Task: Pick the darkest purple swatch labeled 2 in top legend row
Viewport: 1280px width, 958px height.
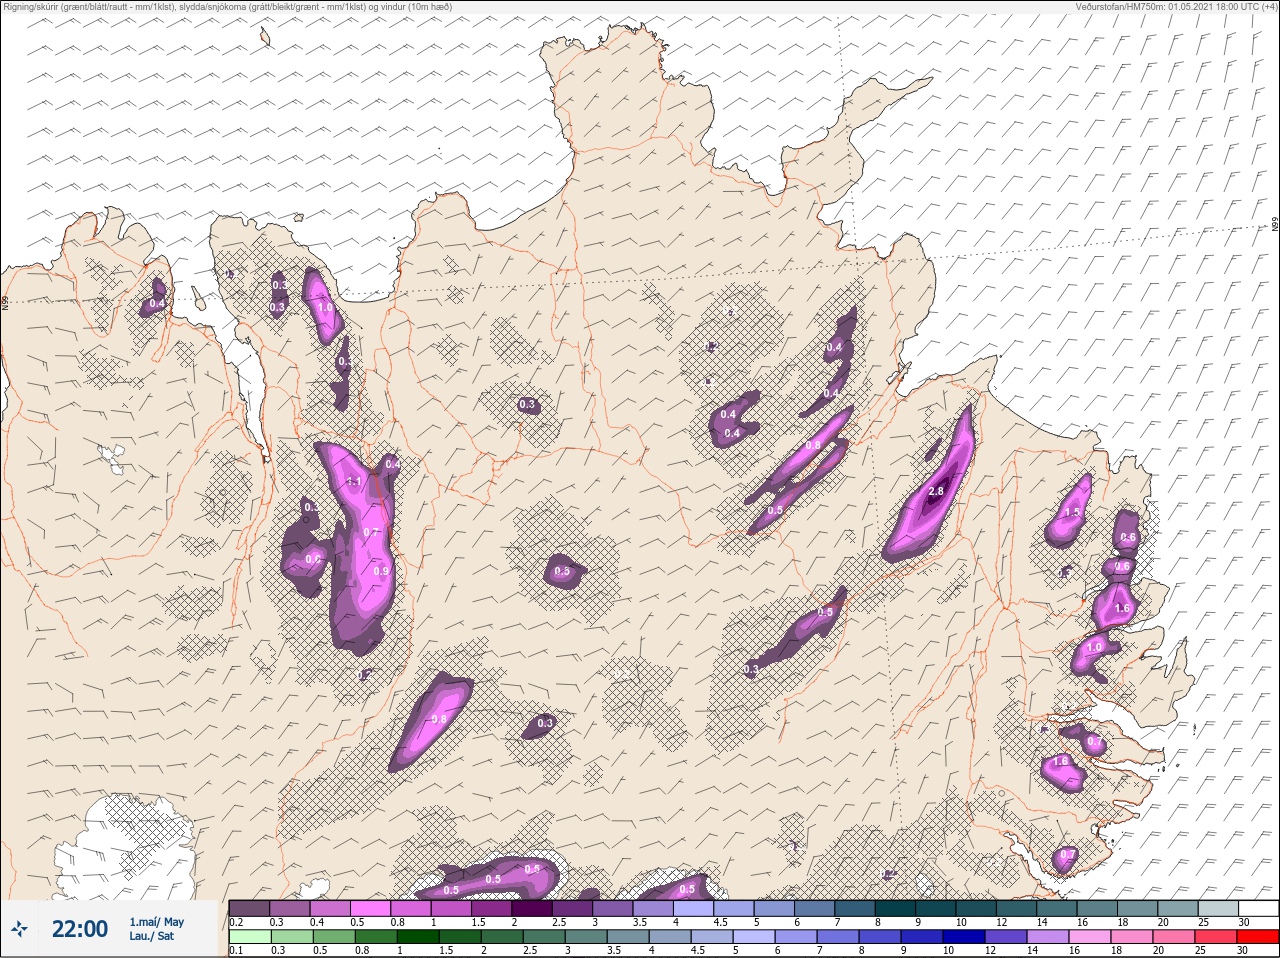Action: tap(533, 908)
